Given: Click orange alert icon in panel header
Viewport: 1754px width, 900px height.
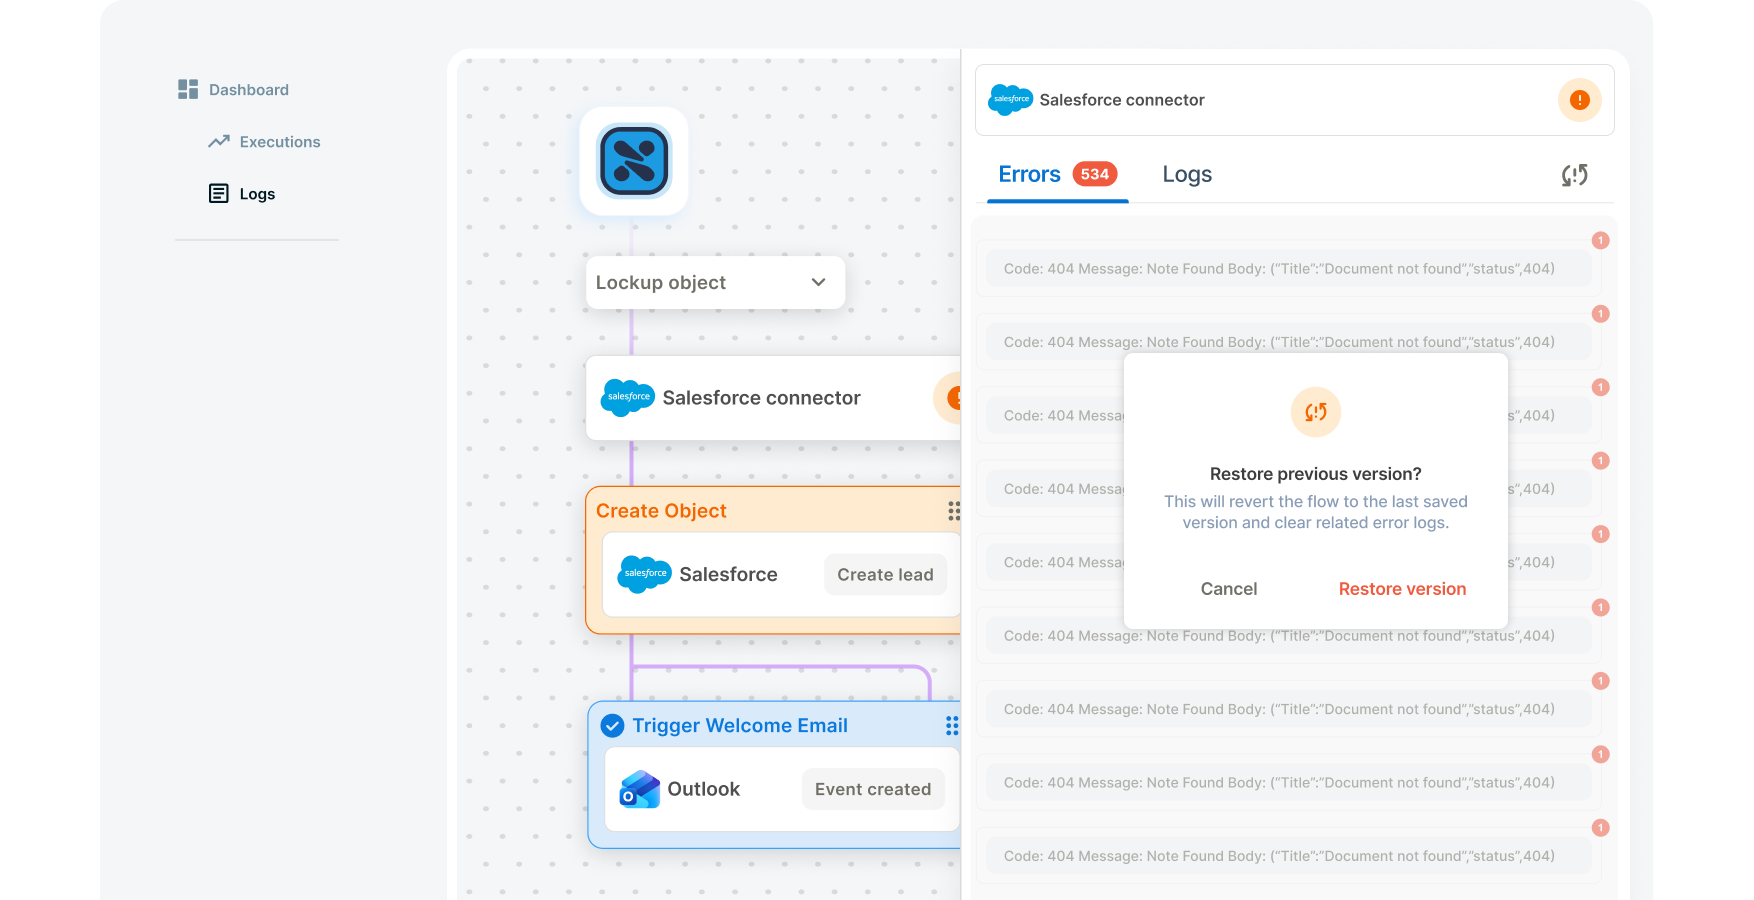Looking at the screenshot, I should [1580, 100].
